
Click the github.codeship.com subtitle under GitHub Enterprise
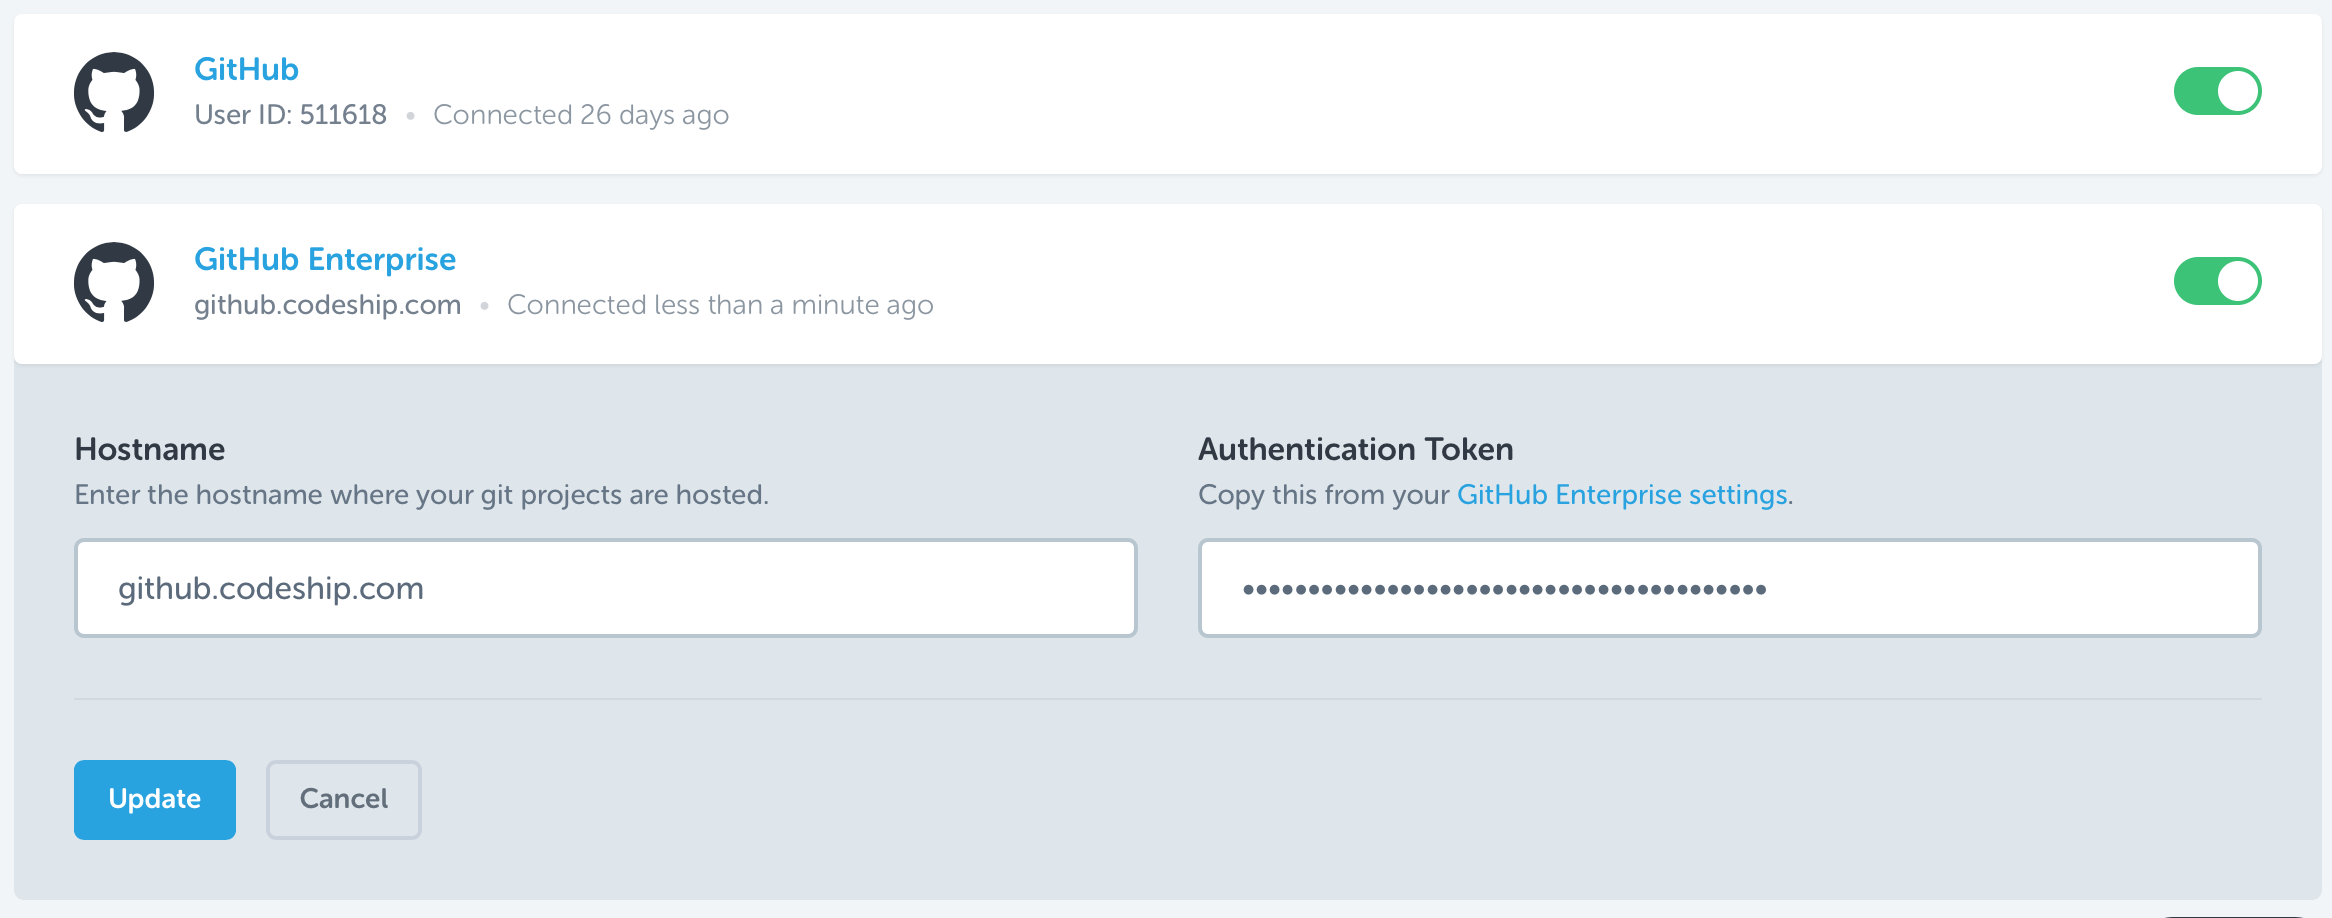tap(327, 305)
